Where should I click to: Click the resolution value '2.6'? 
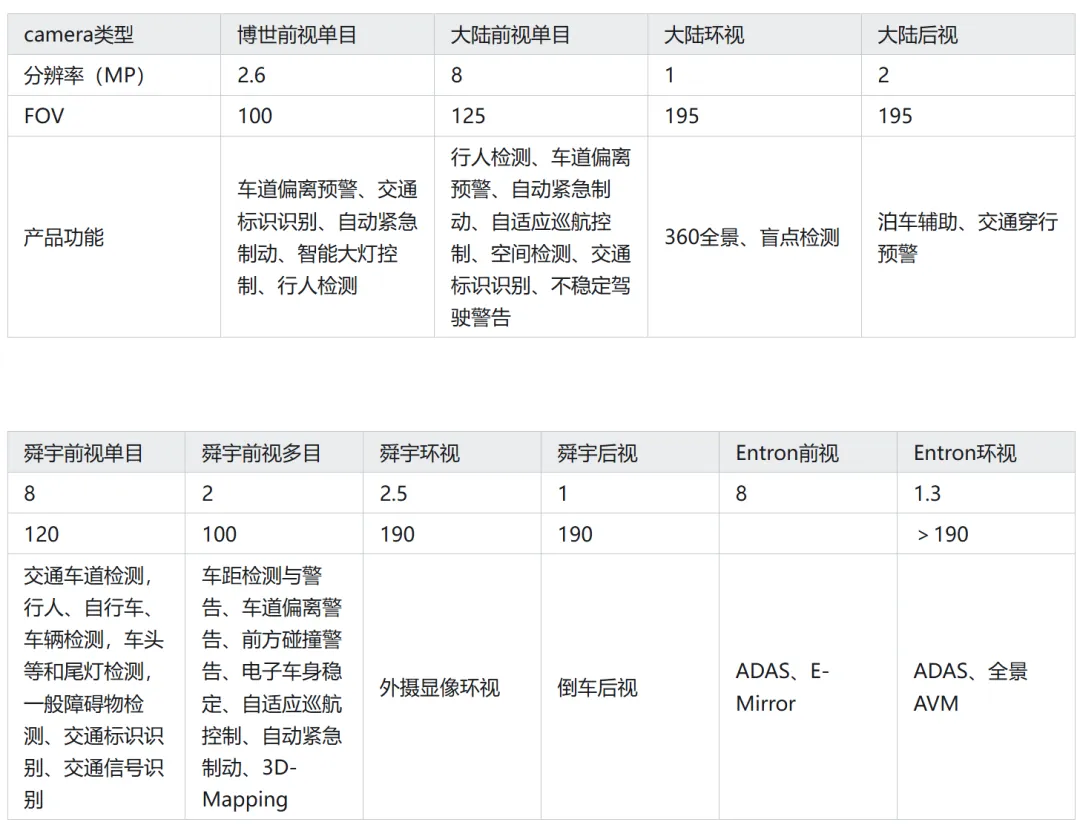tap(327, 75)
